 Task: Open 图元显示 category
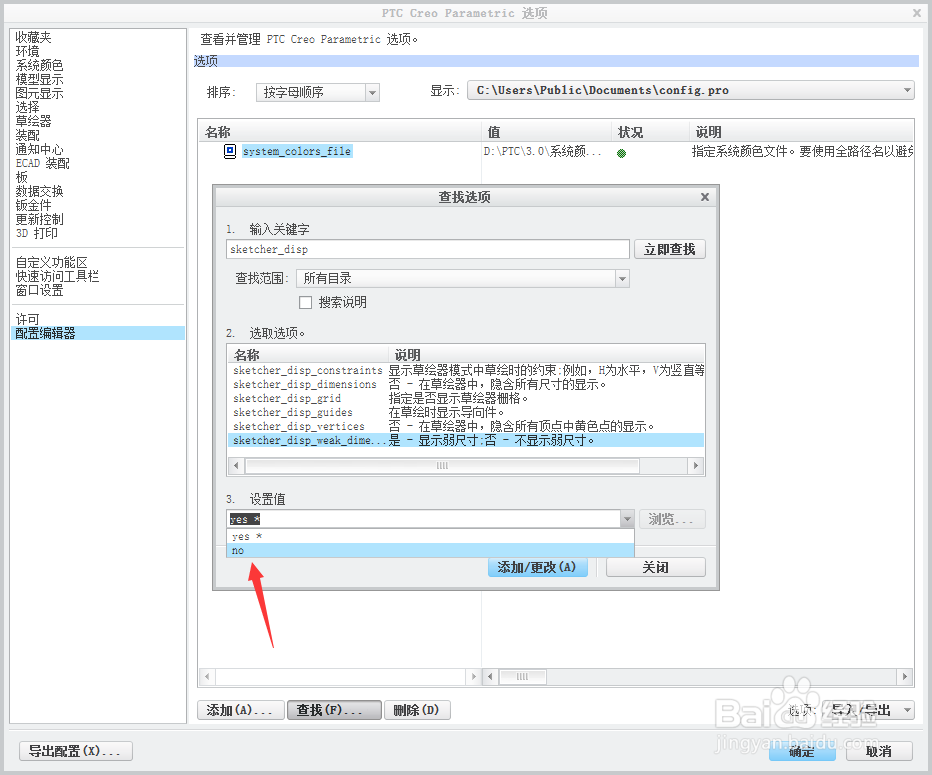39,93
